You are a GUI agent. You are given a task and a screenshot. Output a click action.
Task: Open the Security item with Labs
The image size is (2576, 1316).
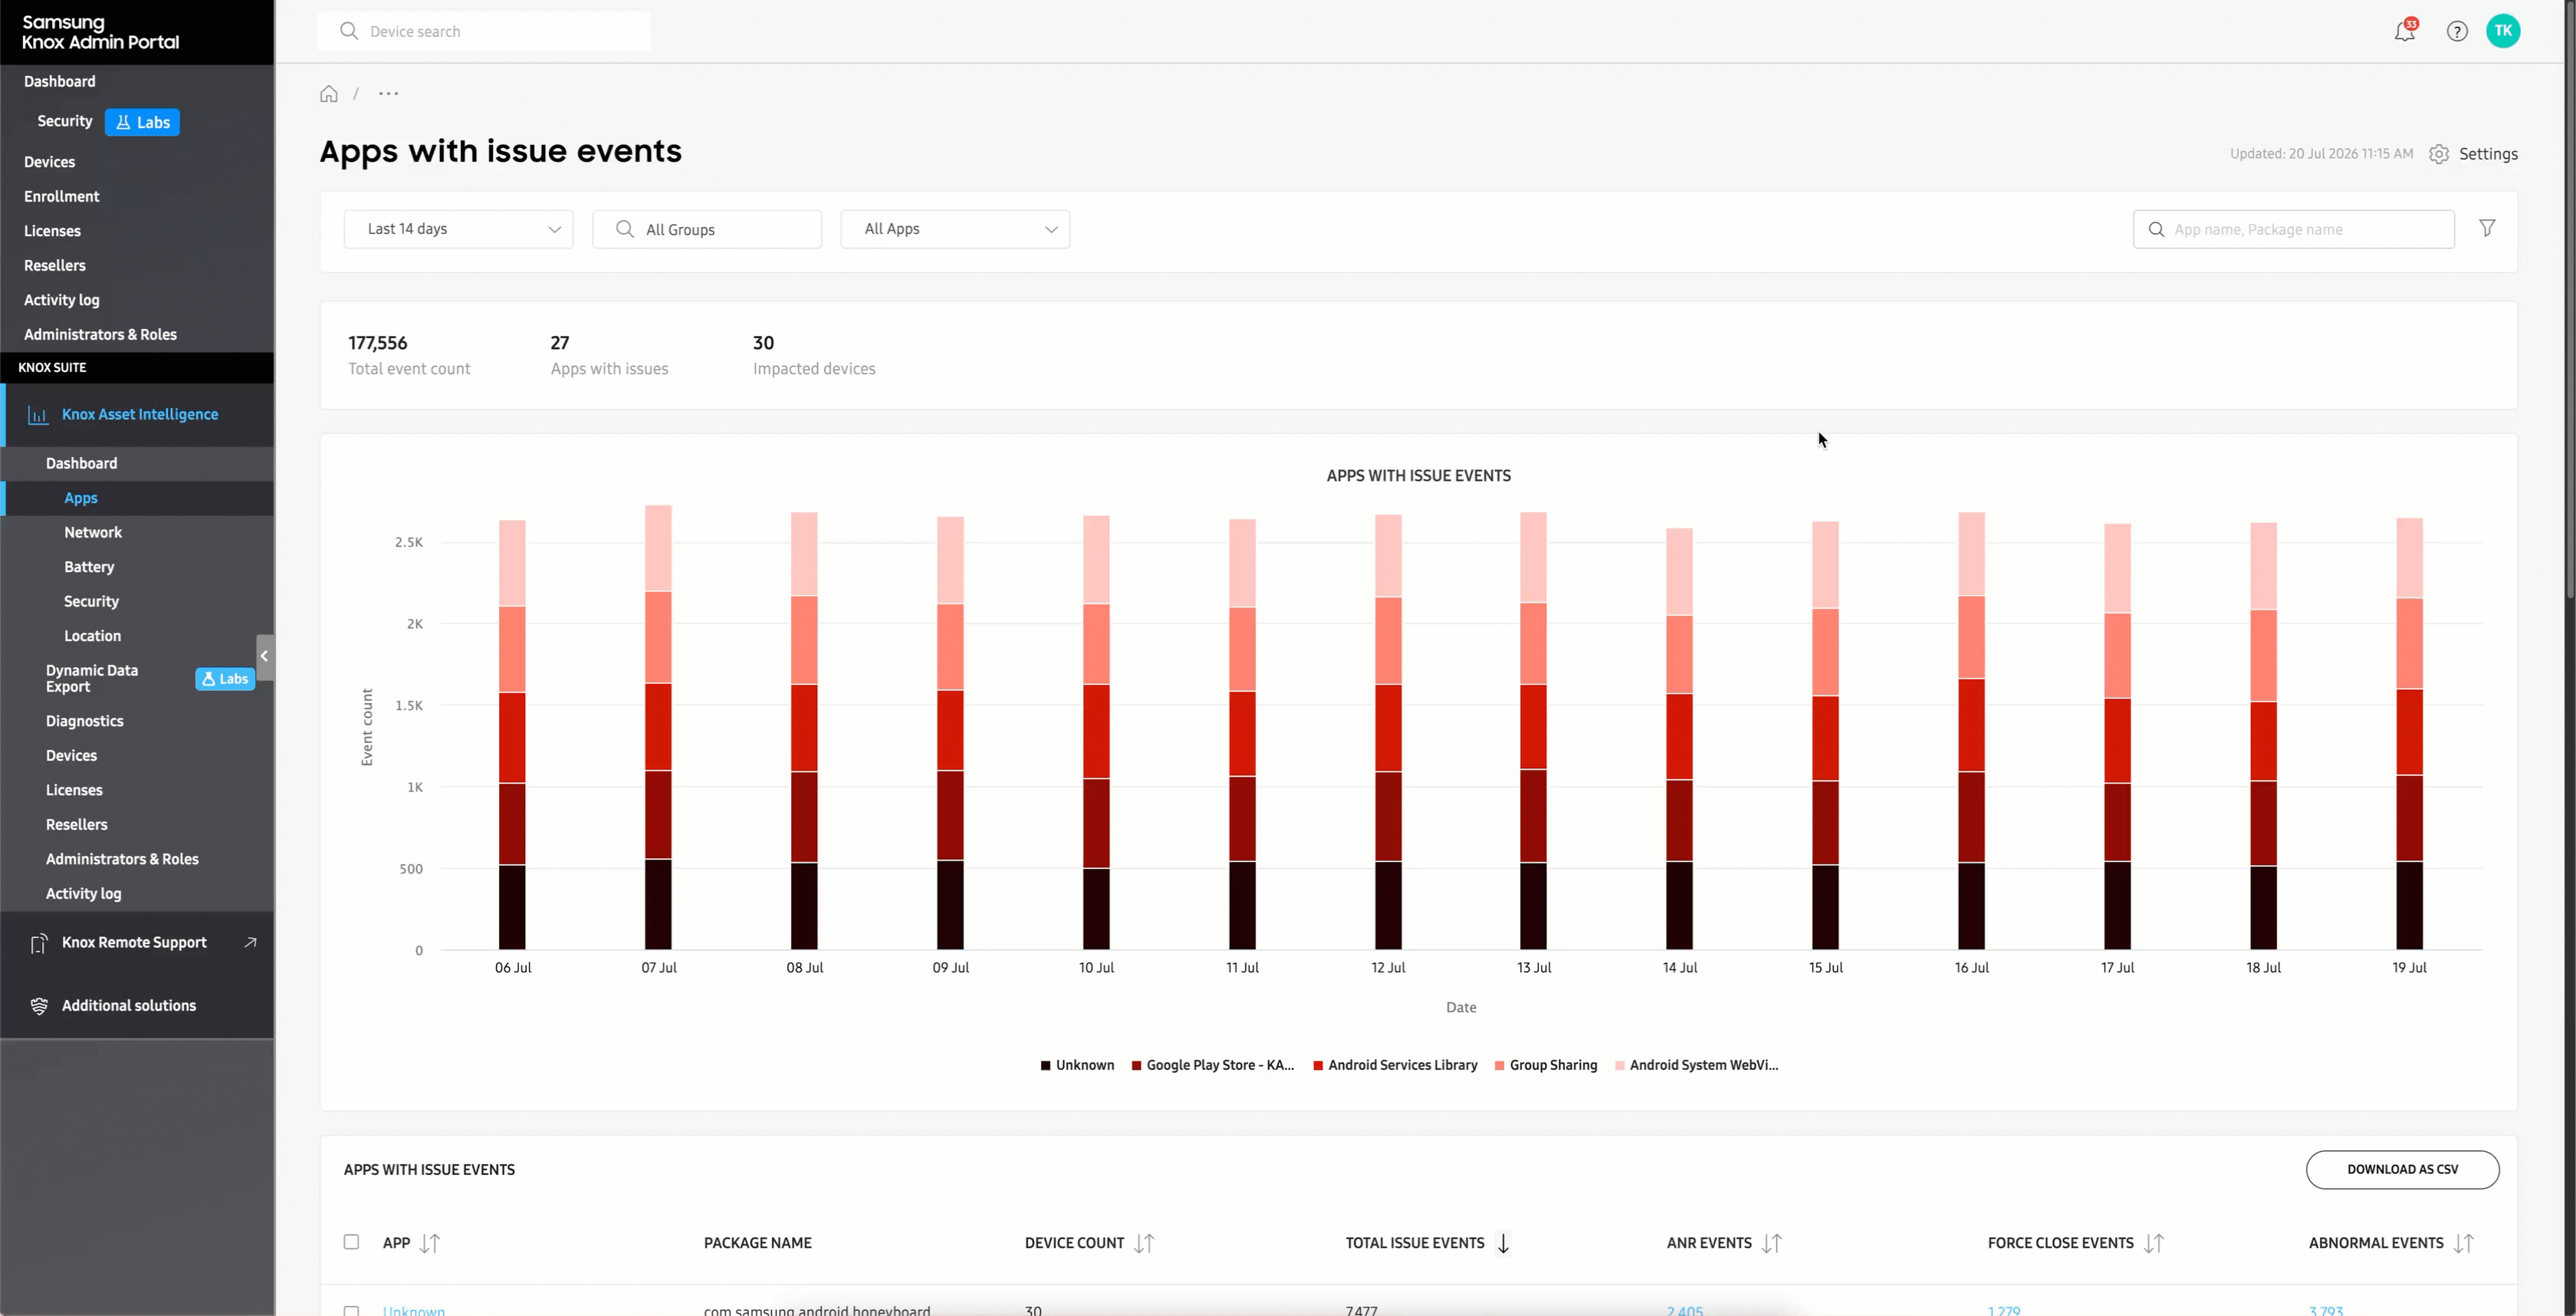65,121
